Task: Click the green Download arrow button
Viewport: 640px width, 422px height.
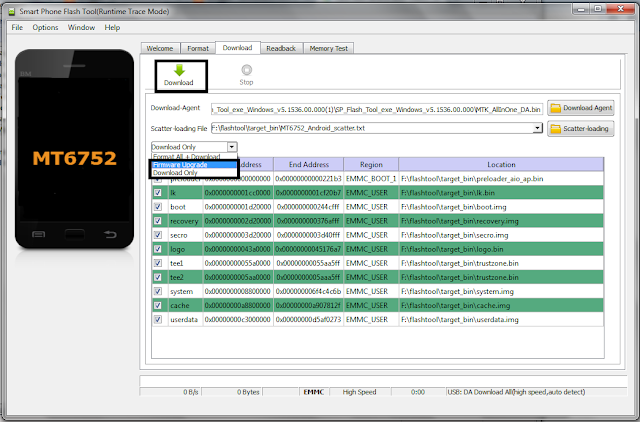Action: pos(179,76)
